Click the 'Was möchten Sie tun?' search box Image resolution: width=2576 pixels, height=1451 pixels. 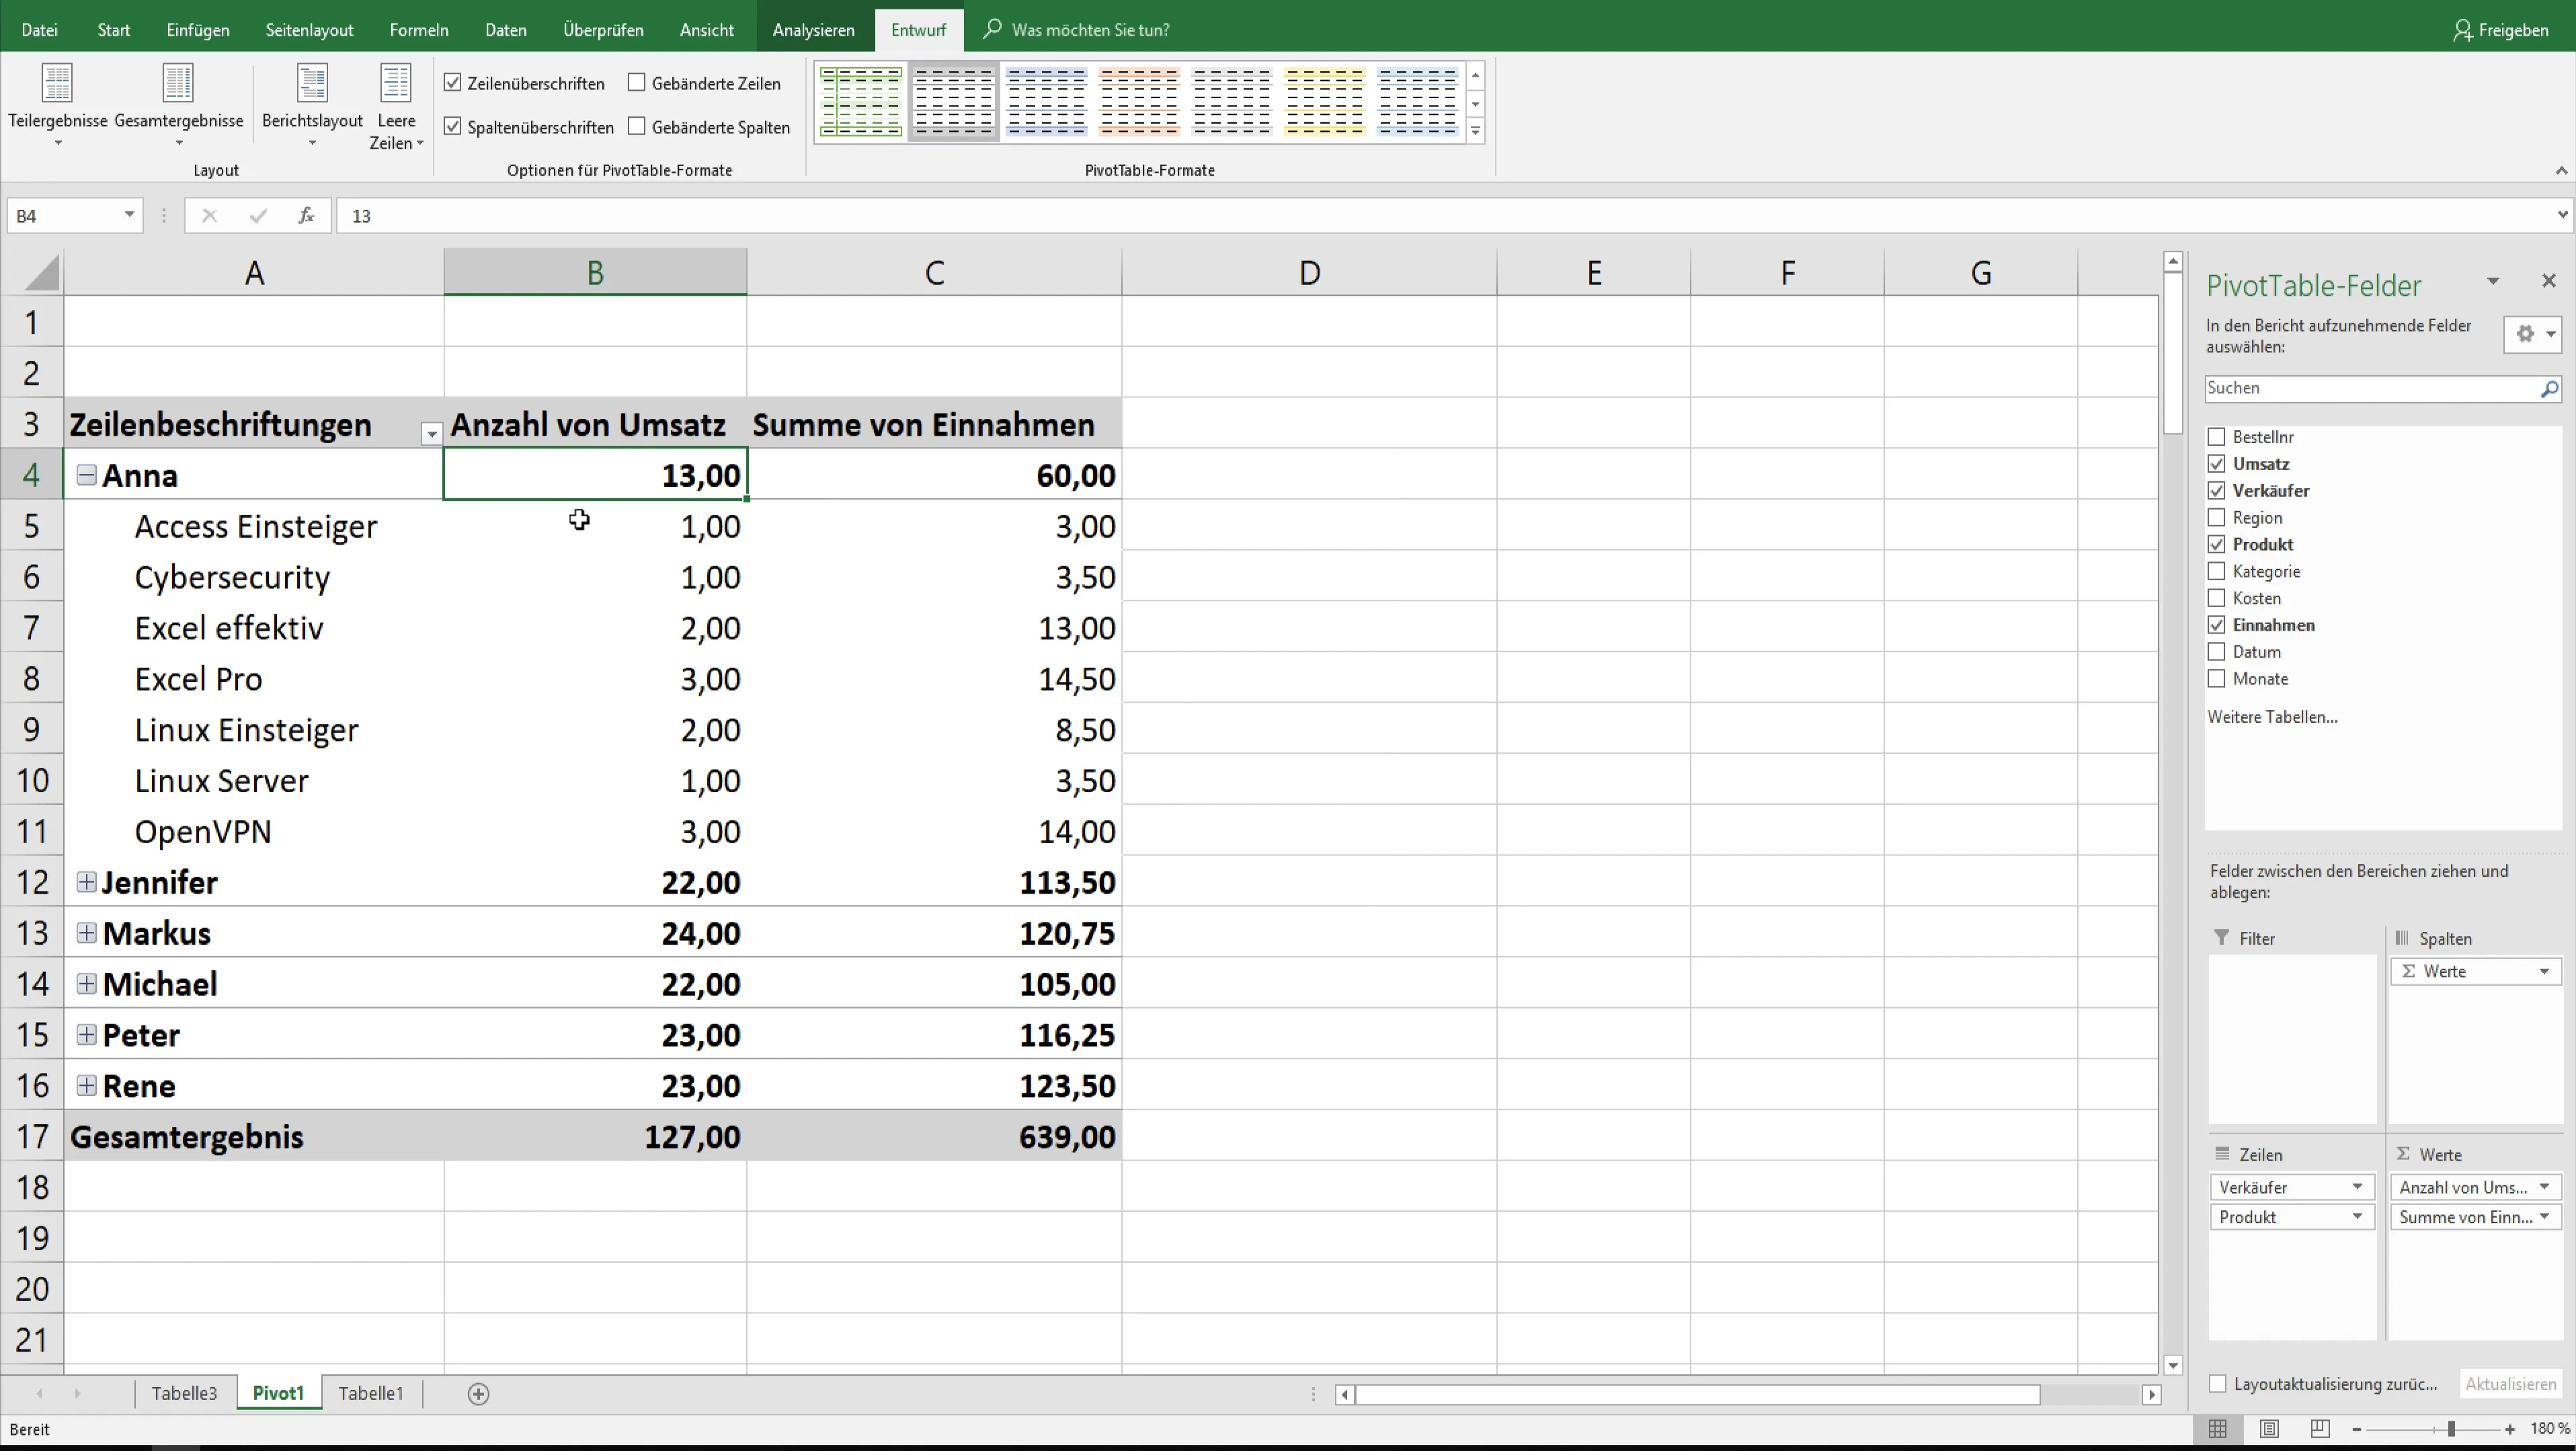coord(1090,30)
